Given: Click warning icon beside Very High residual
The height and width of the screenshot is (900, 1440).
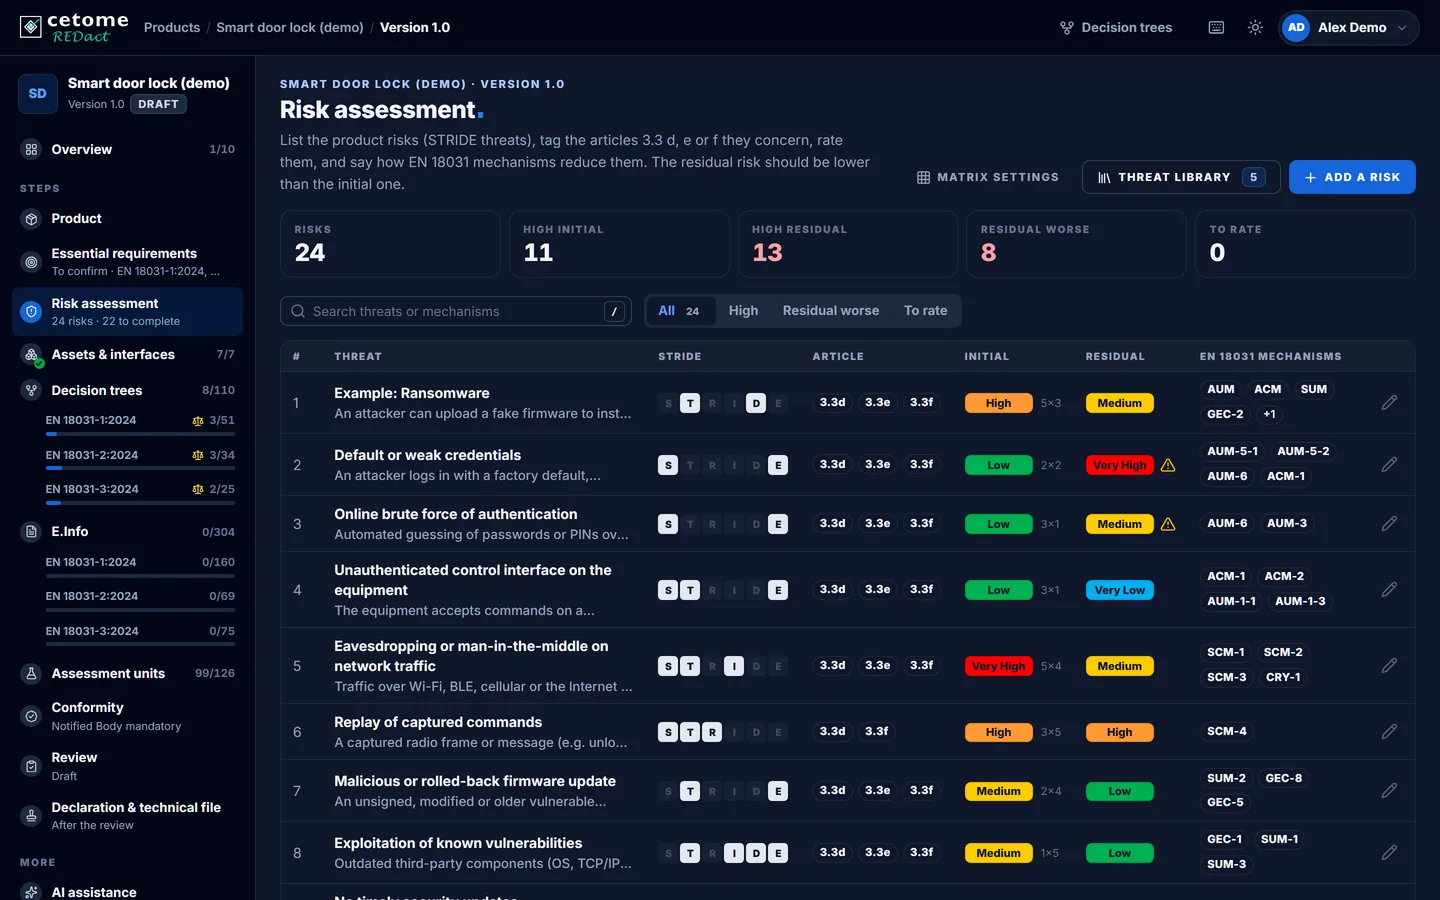Looking at the screenshot, I should [1168, 465].
